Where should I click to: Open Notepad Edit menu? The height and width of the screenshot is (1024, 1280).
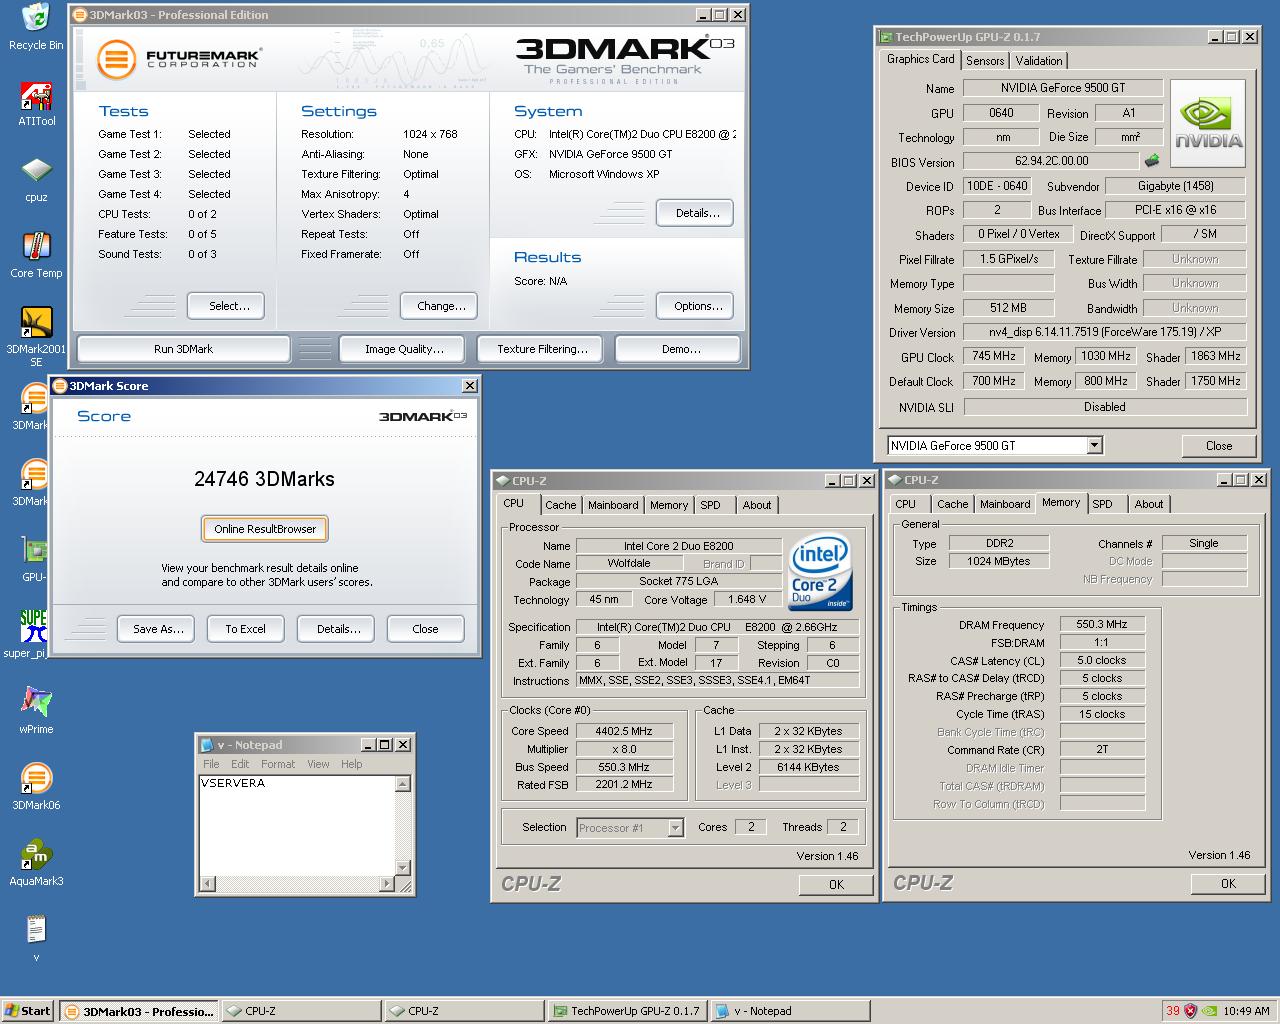[240, 764]
